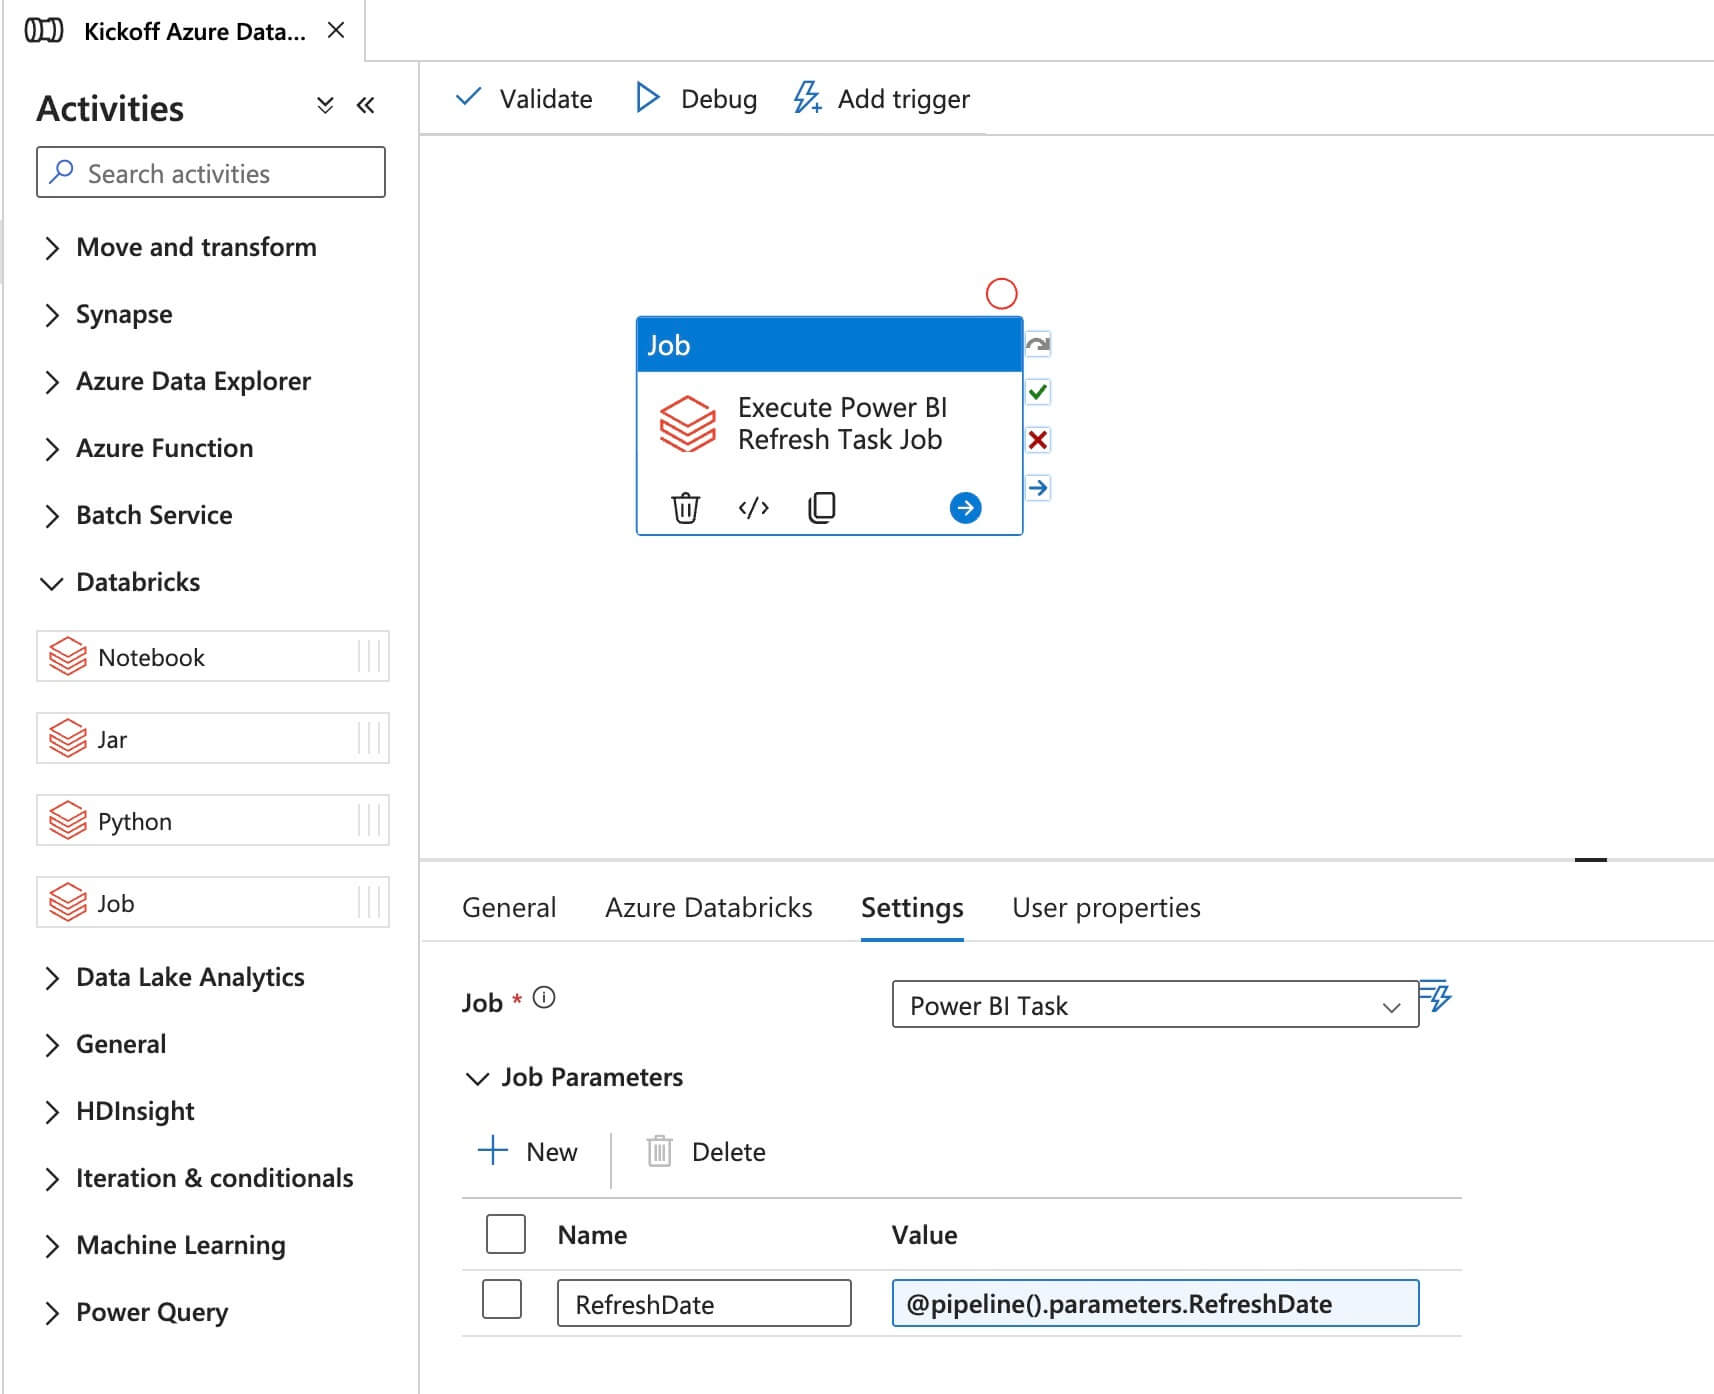Viewport: 1714px width, 1394px height.
Task: Open the Power BI Task job dropdown
Action: [1154, 1005]
